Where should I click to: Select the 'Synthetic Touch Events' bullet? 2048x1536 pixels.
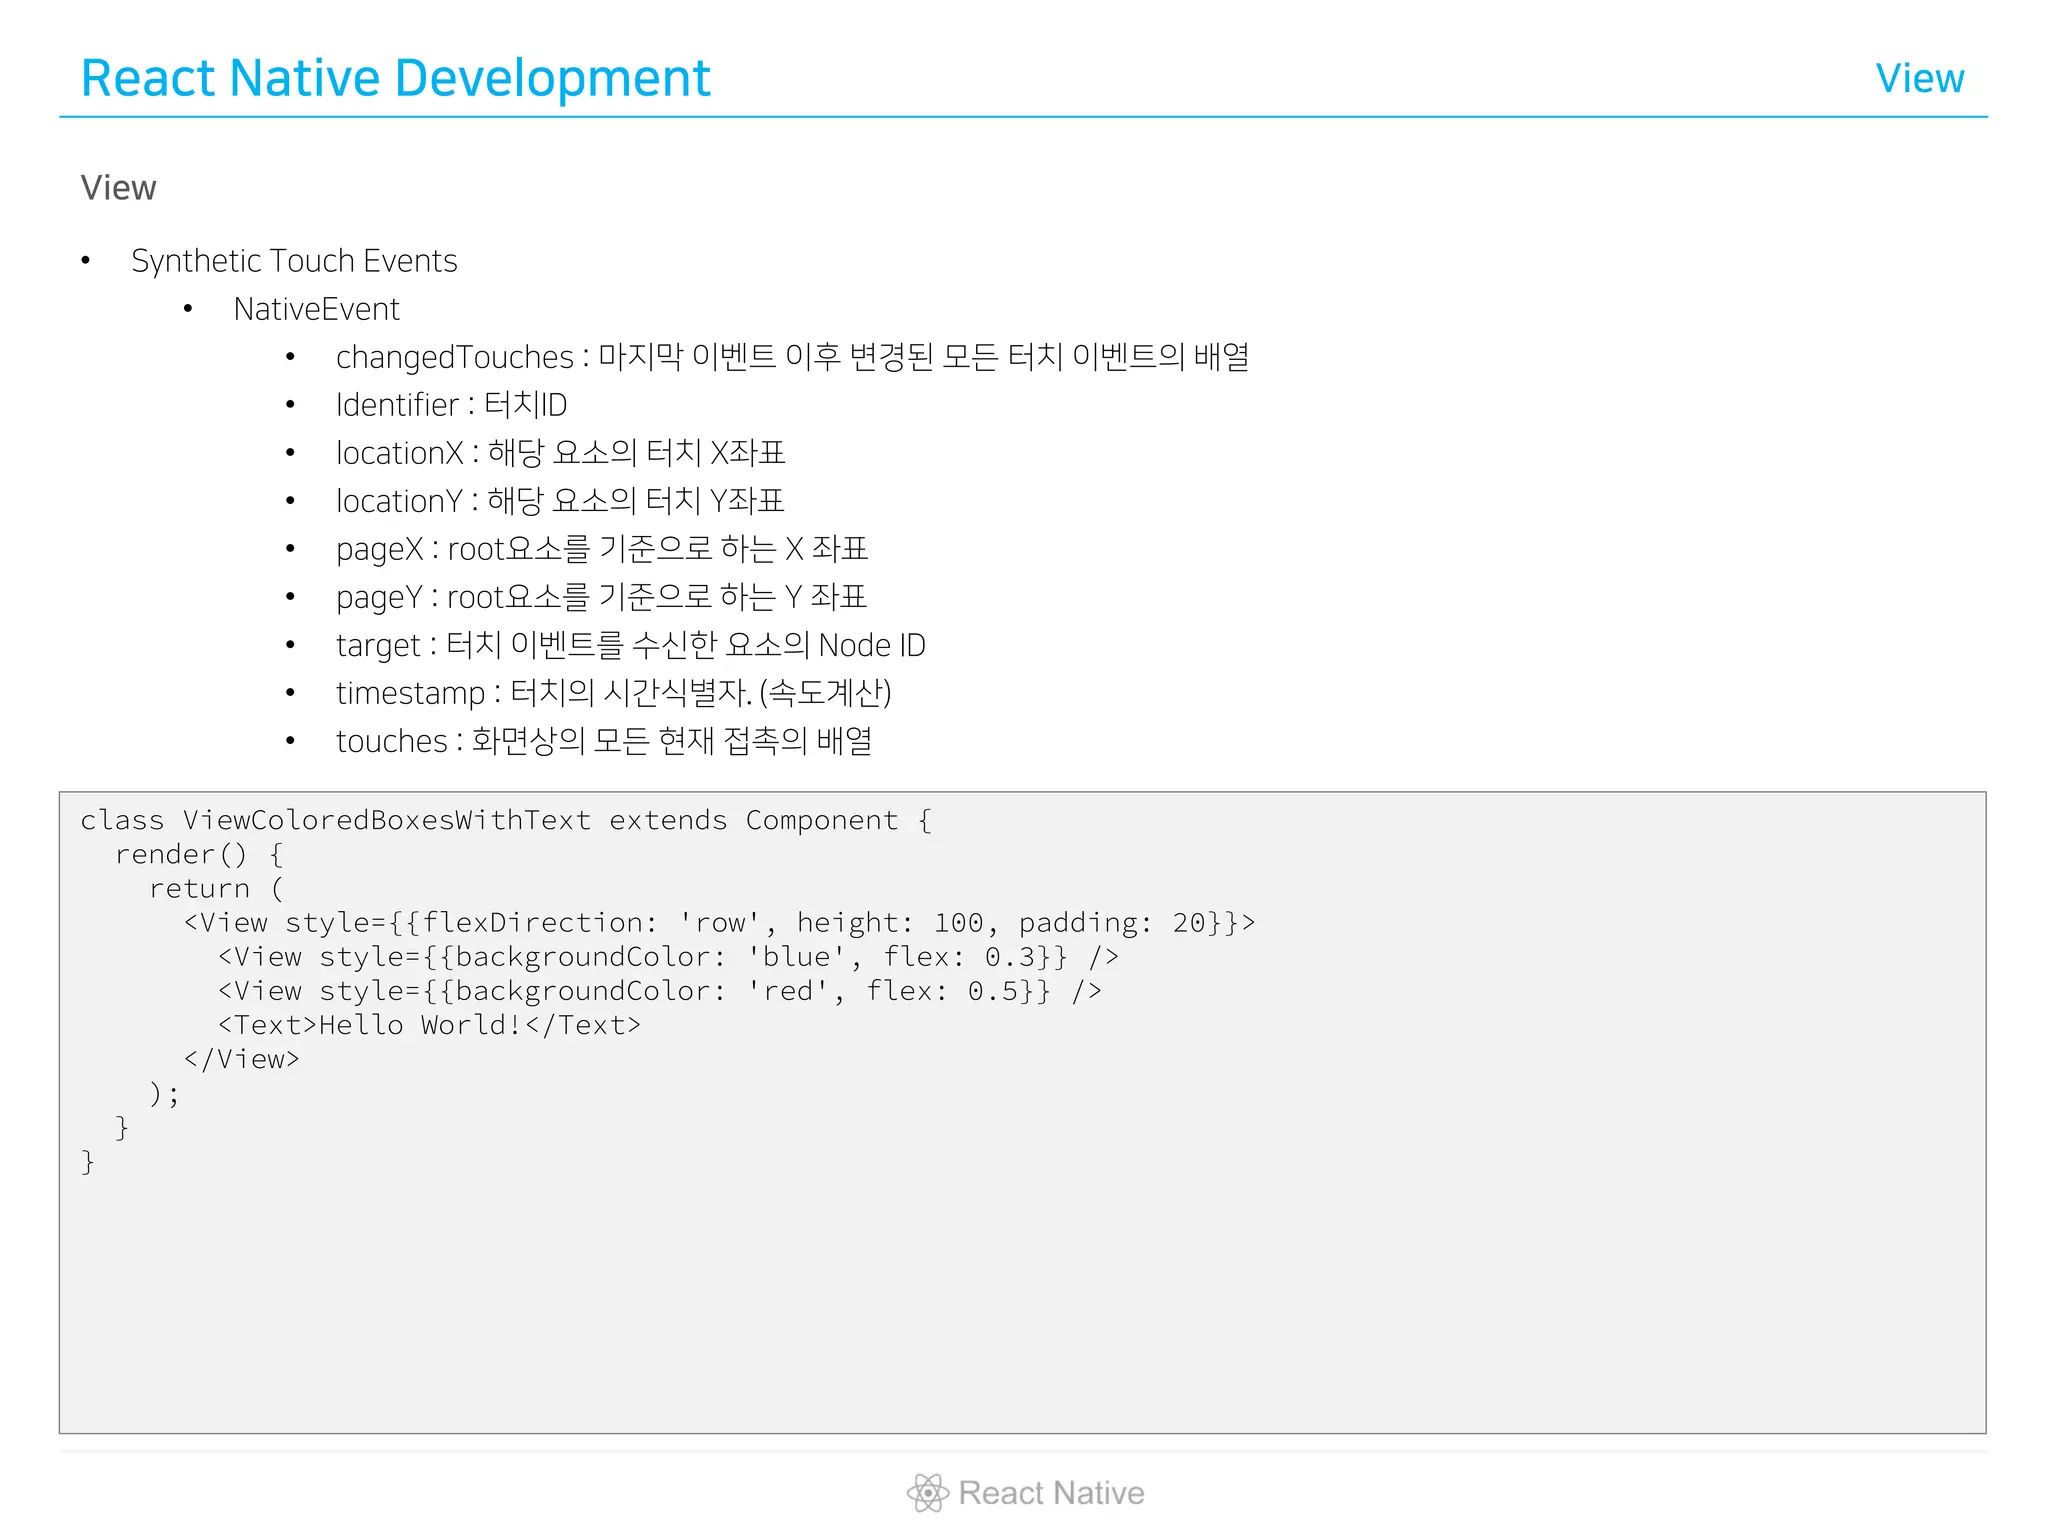[x=294, y=261]
